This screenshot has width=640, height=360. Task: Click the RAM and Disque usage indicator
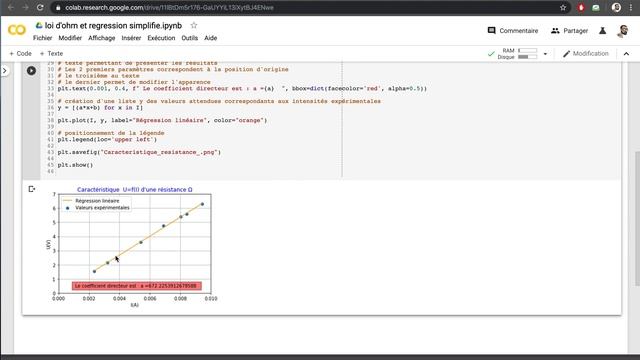tap(517, 53)
